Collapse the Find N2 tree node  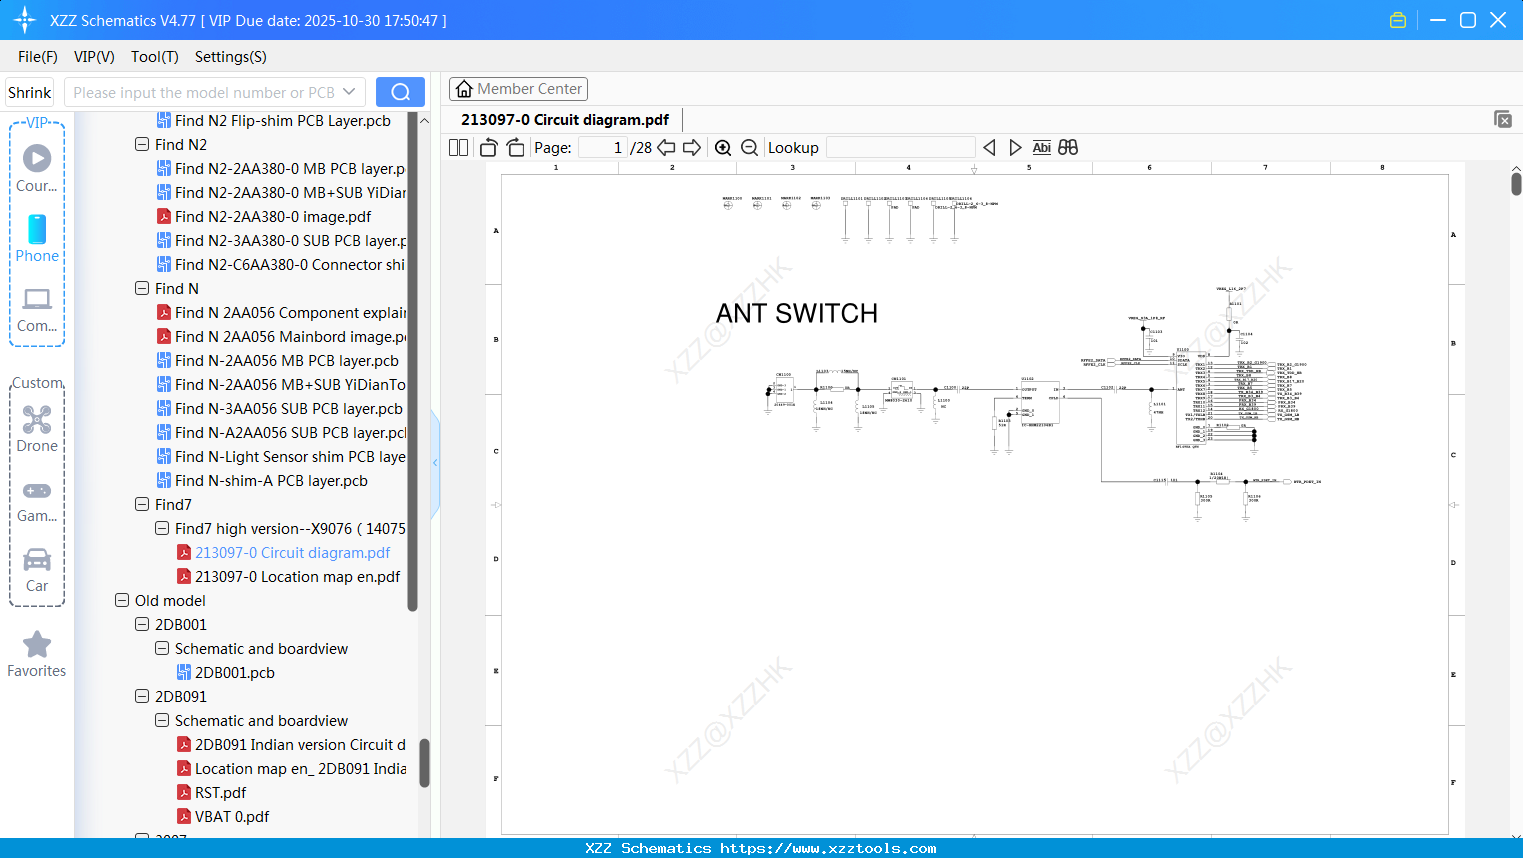pos(141,144)
